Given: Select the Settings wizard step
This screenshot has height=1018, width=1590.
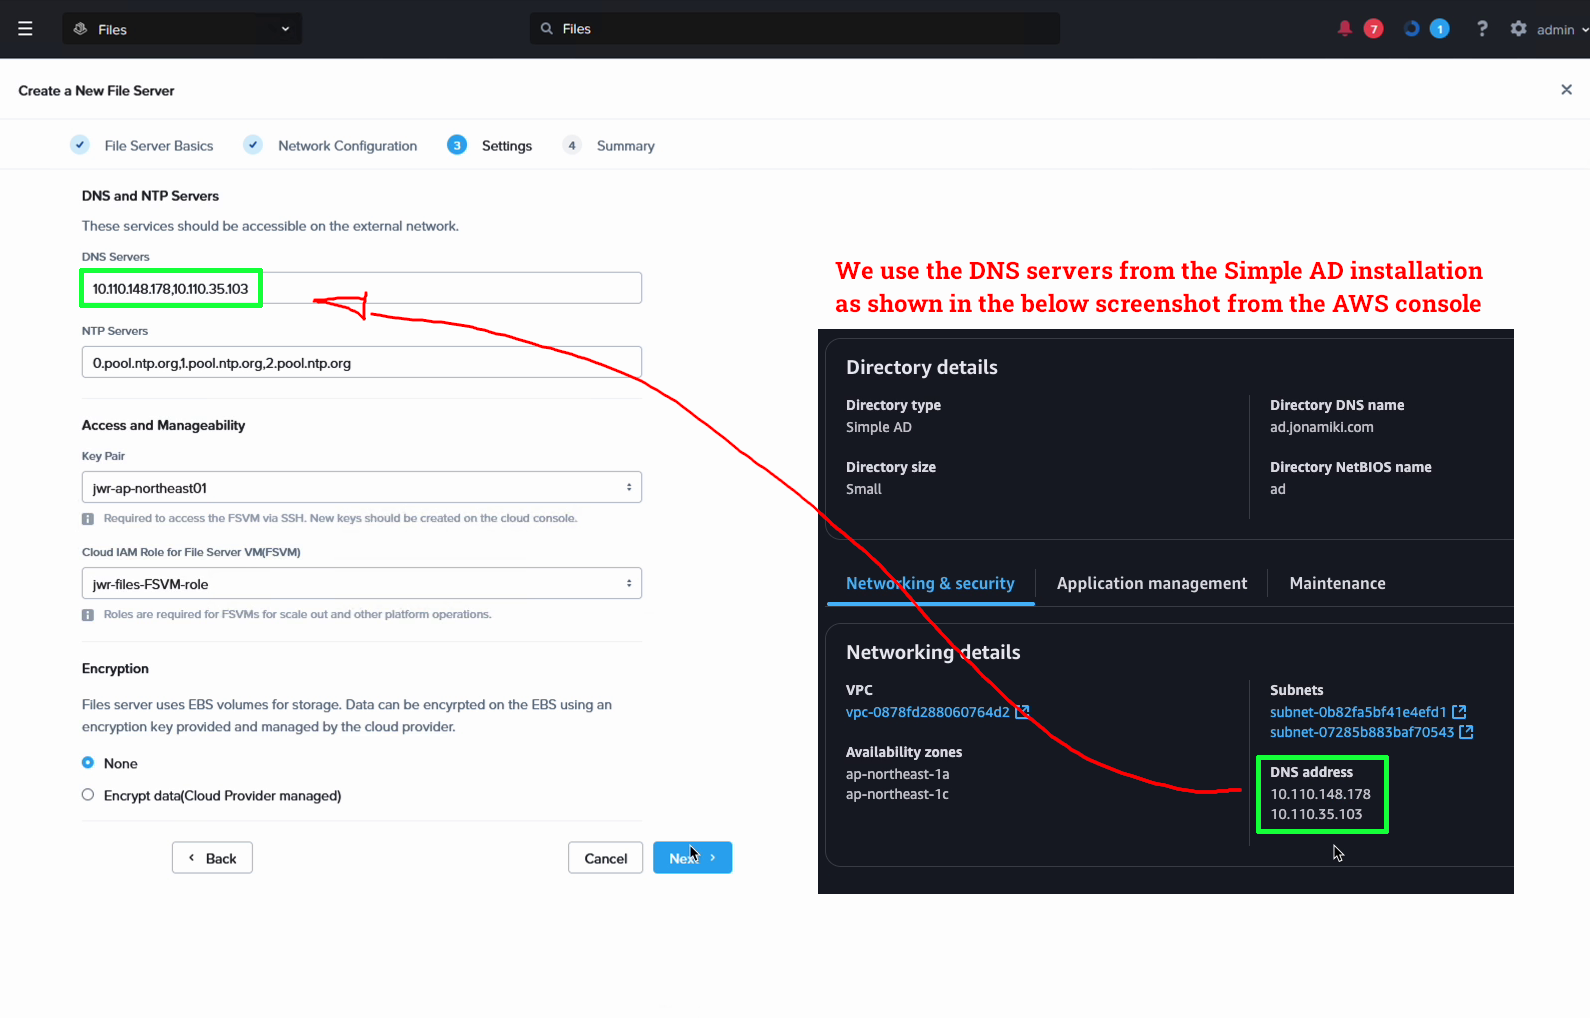Looking at the screenshot, I should coord(490,146).
